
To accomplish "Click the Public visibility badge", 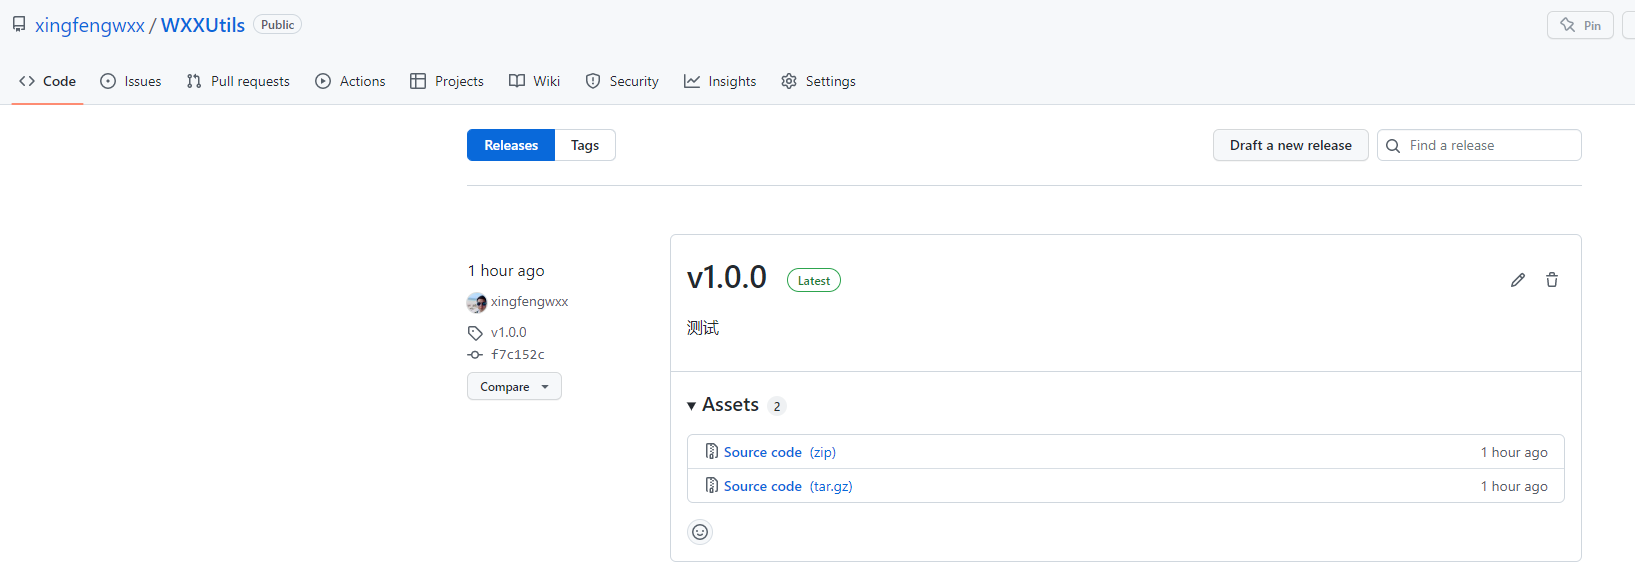I will (278, 25).
